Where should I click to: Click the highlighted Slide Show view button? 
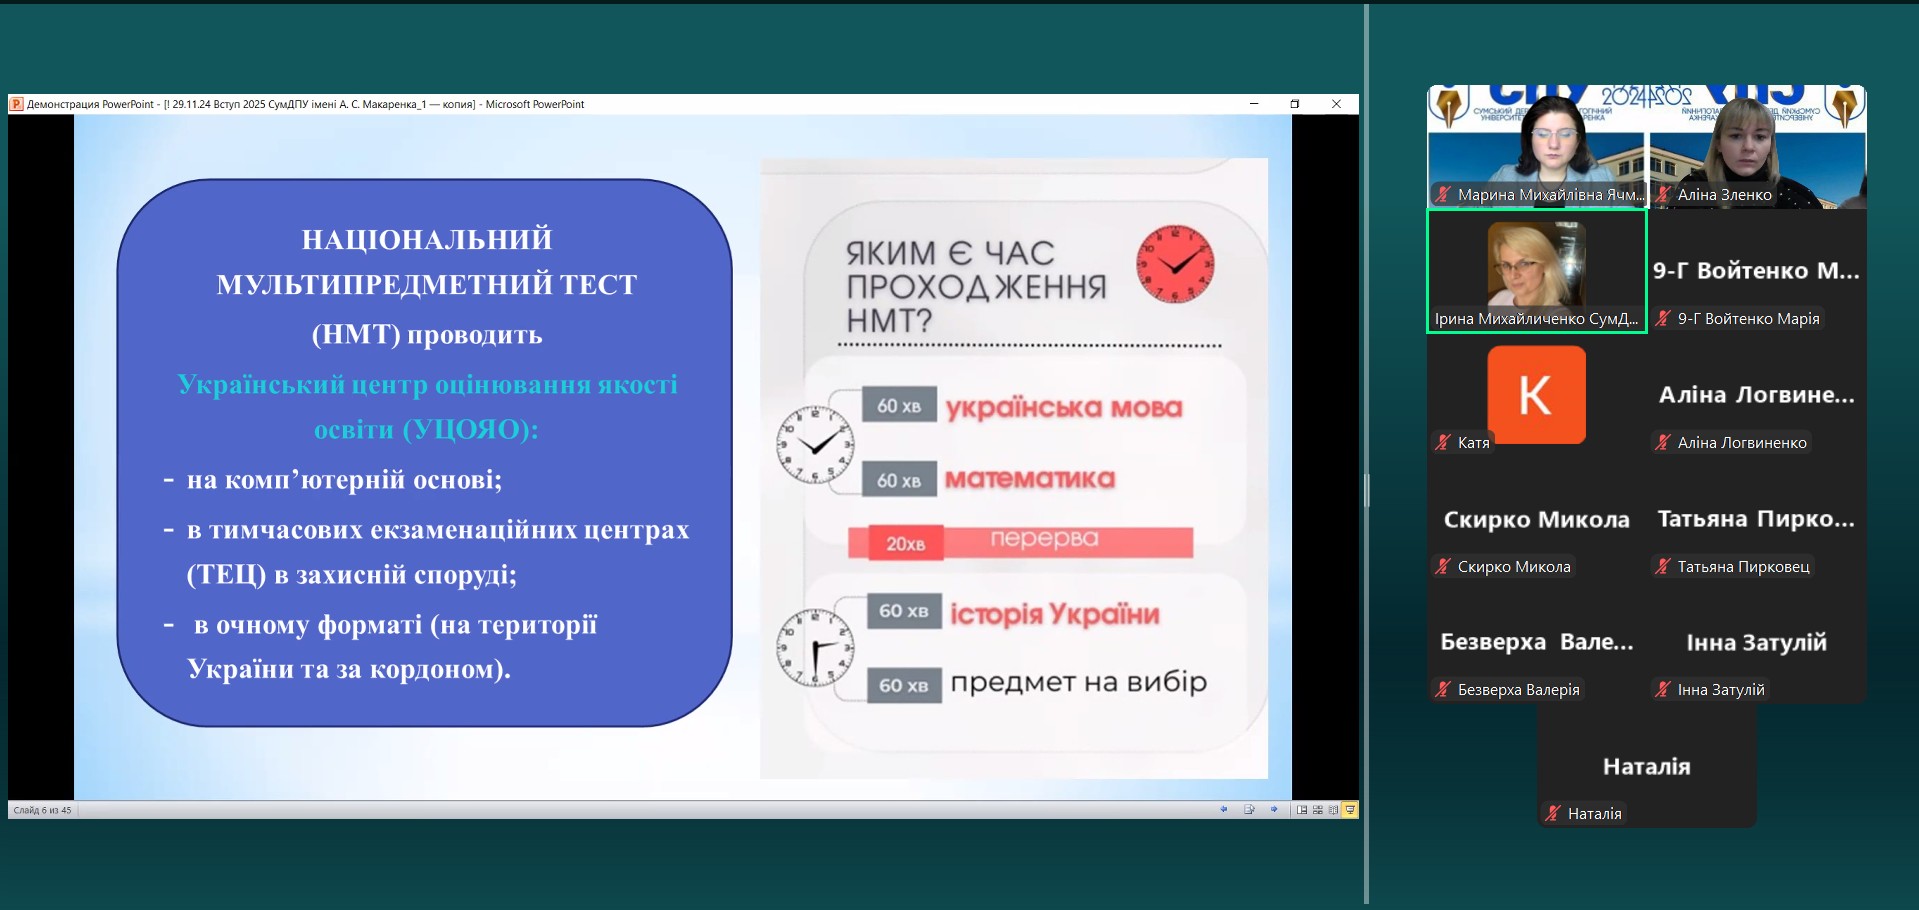pyautogui.click(x=1350, y=810)
